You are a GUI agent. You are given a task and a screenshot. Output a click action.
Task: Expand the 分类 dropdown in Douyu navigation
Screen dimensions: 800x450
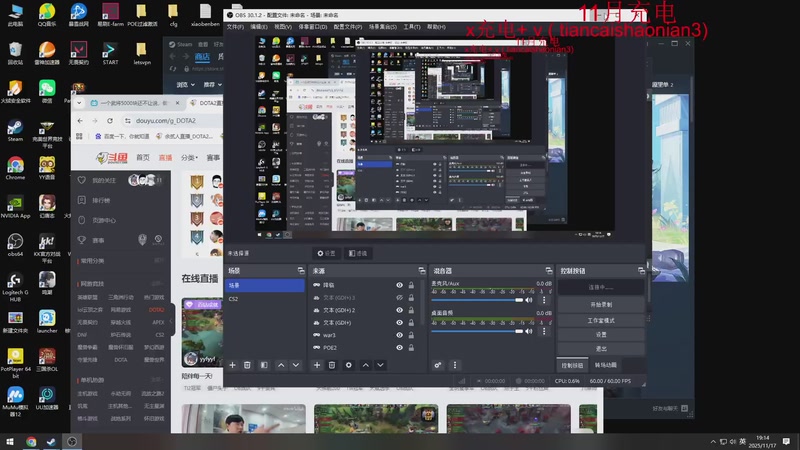click(x=190, y=158)
